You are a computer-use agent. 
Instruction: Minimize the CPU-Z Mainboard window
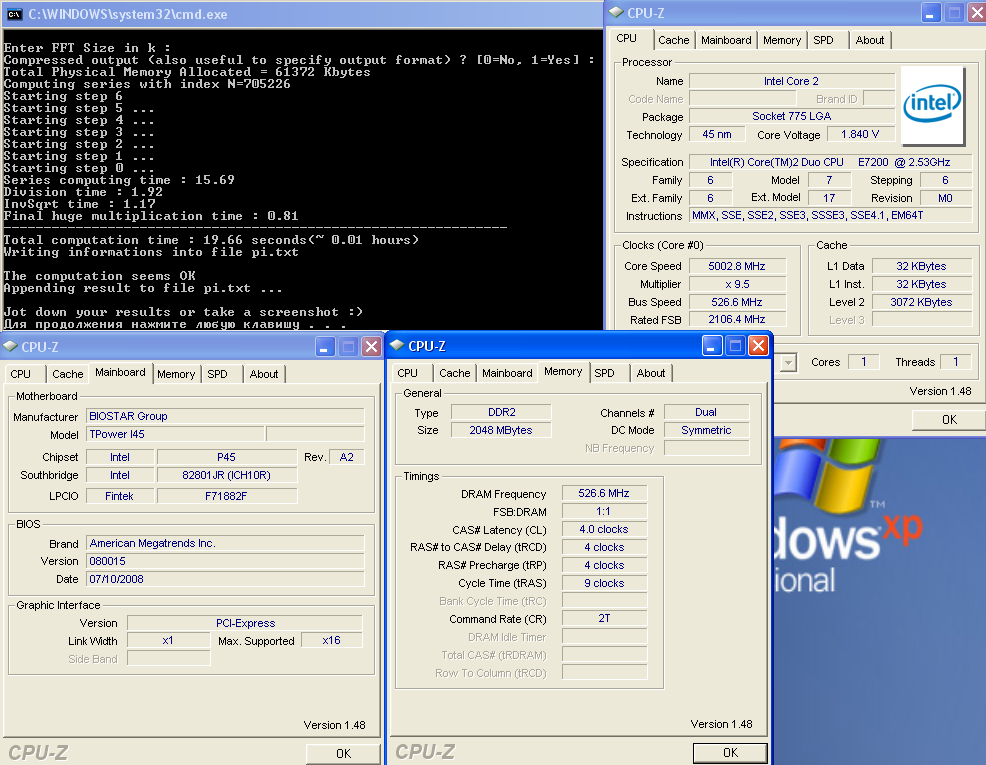pos(324,347)
